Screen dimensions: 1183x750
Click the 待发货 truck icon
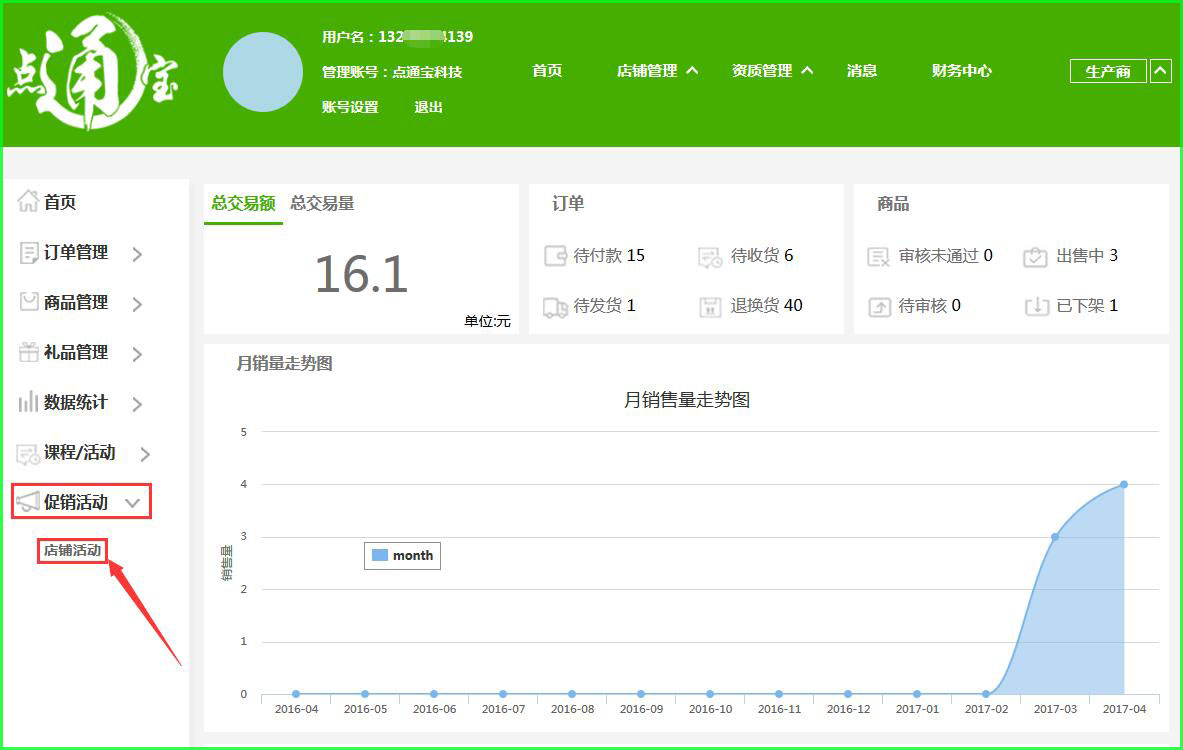[x=555, y=306]
